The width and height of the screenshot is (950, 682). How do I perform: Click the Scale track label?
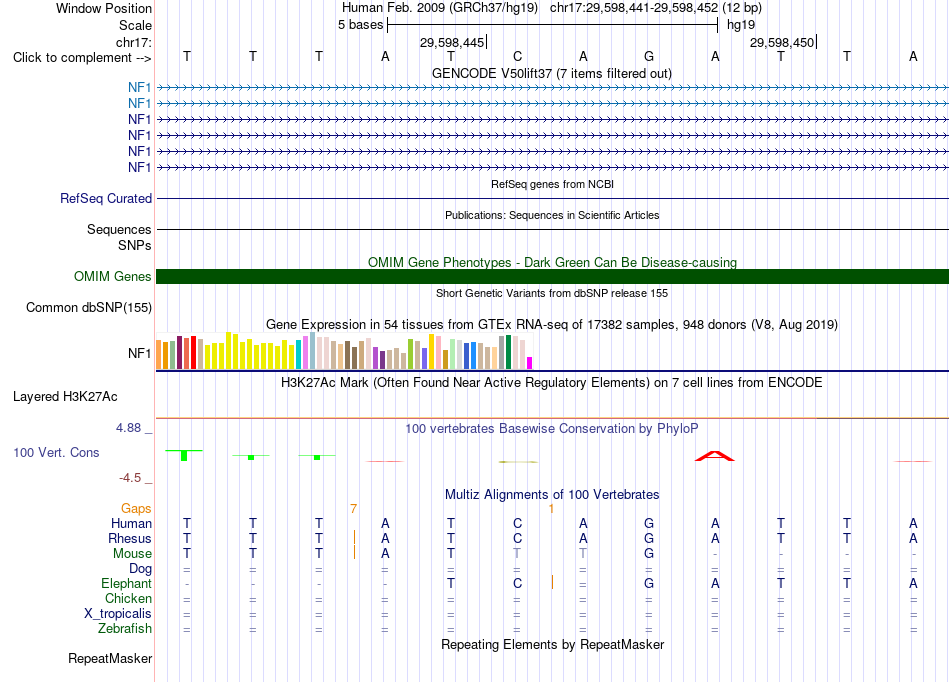point(135,25)
